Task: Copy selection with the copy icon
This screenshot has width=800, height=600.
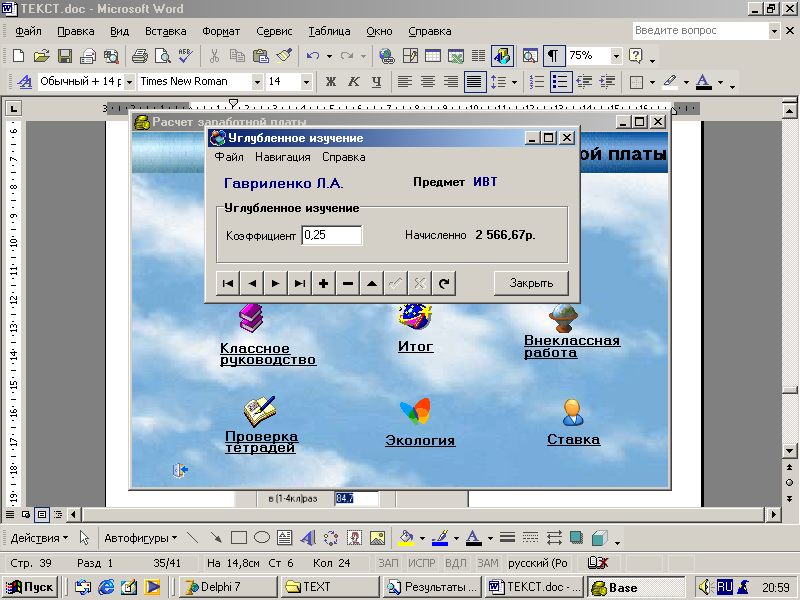Action: [237, 56]
